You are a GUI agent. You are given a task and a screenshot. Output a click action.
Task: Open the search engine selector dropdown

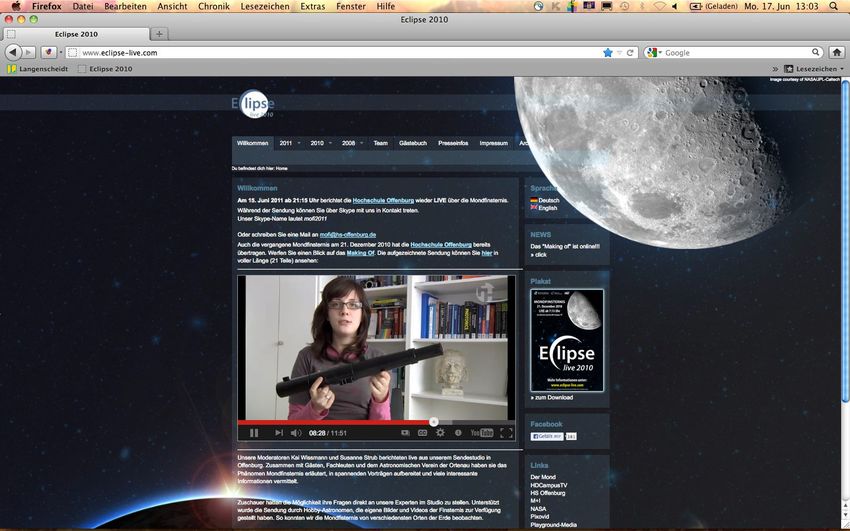653,53
